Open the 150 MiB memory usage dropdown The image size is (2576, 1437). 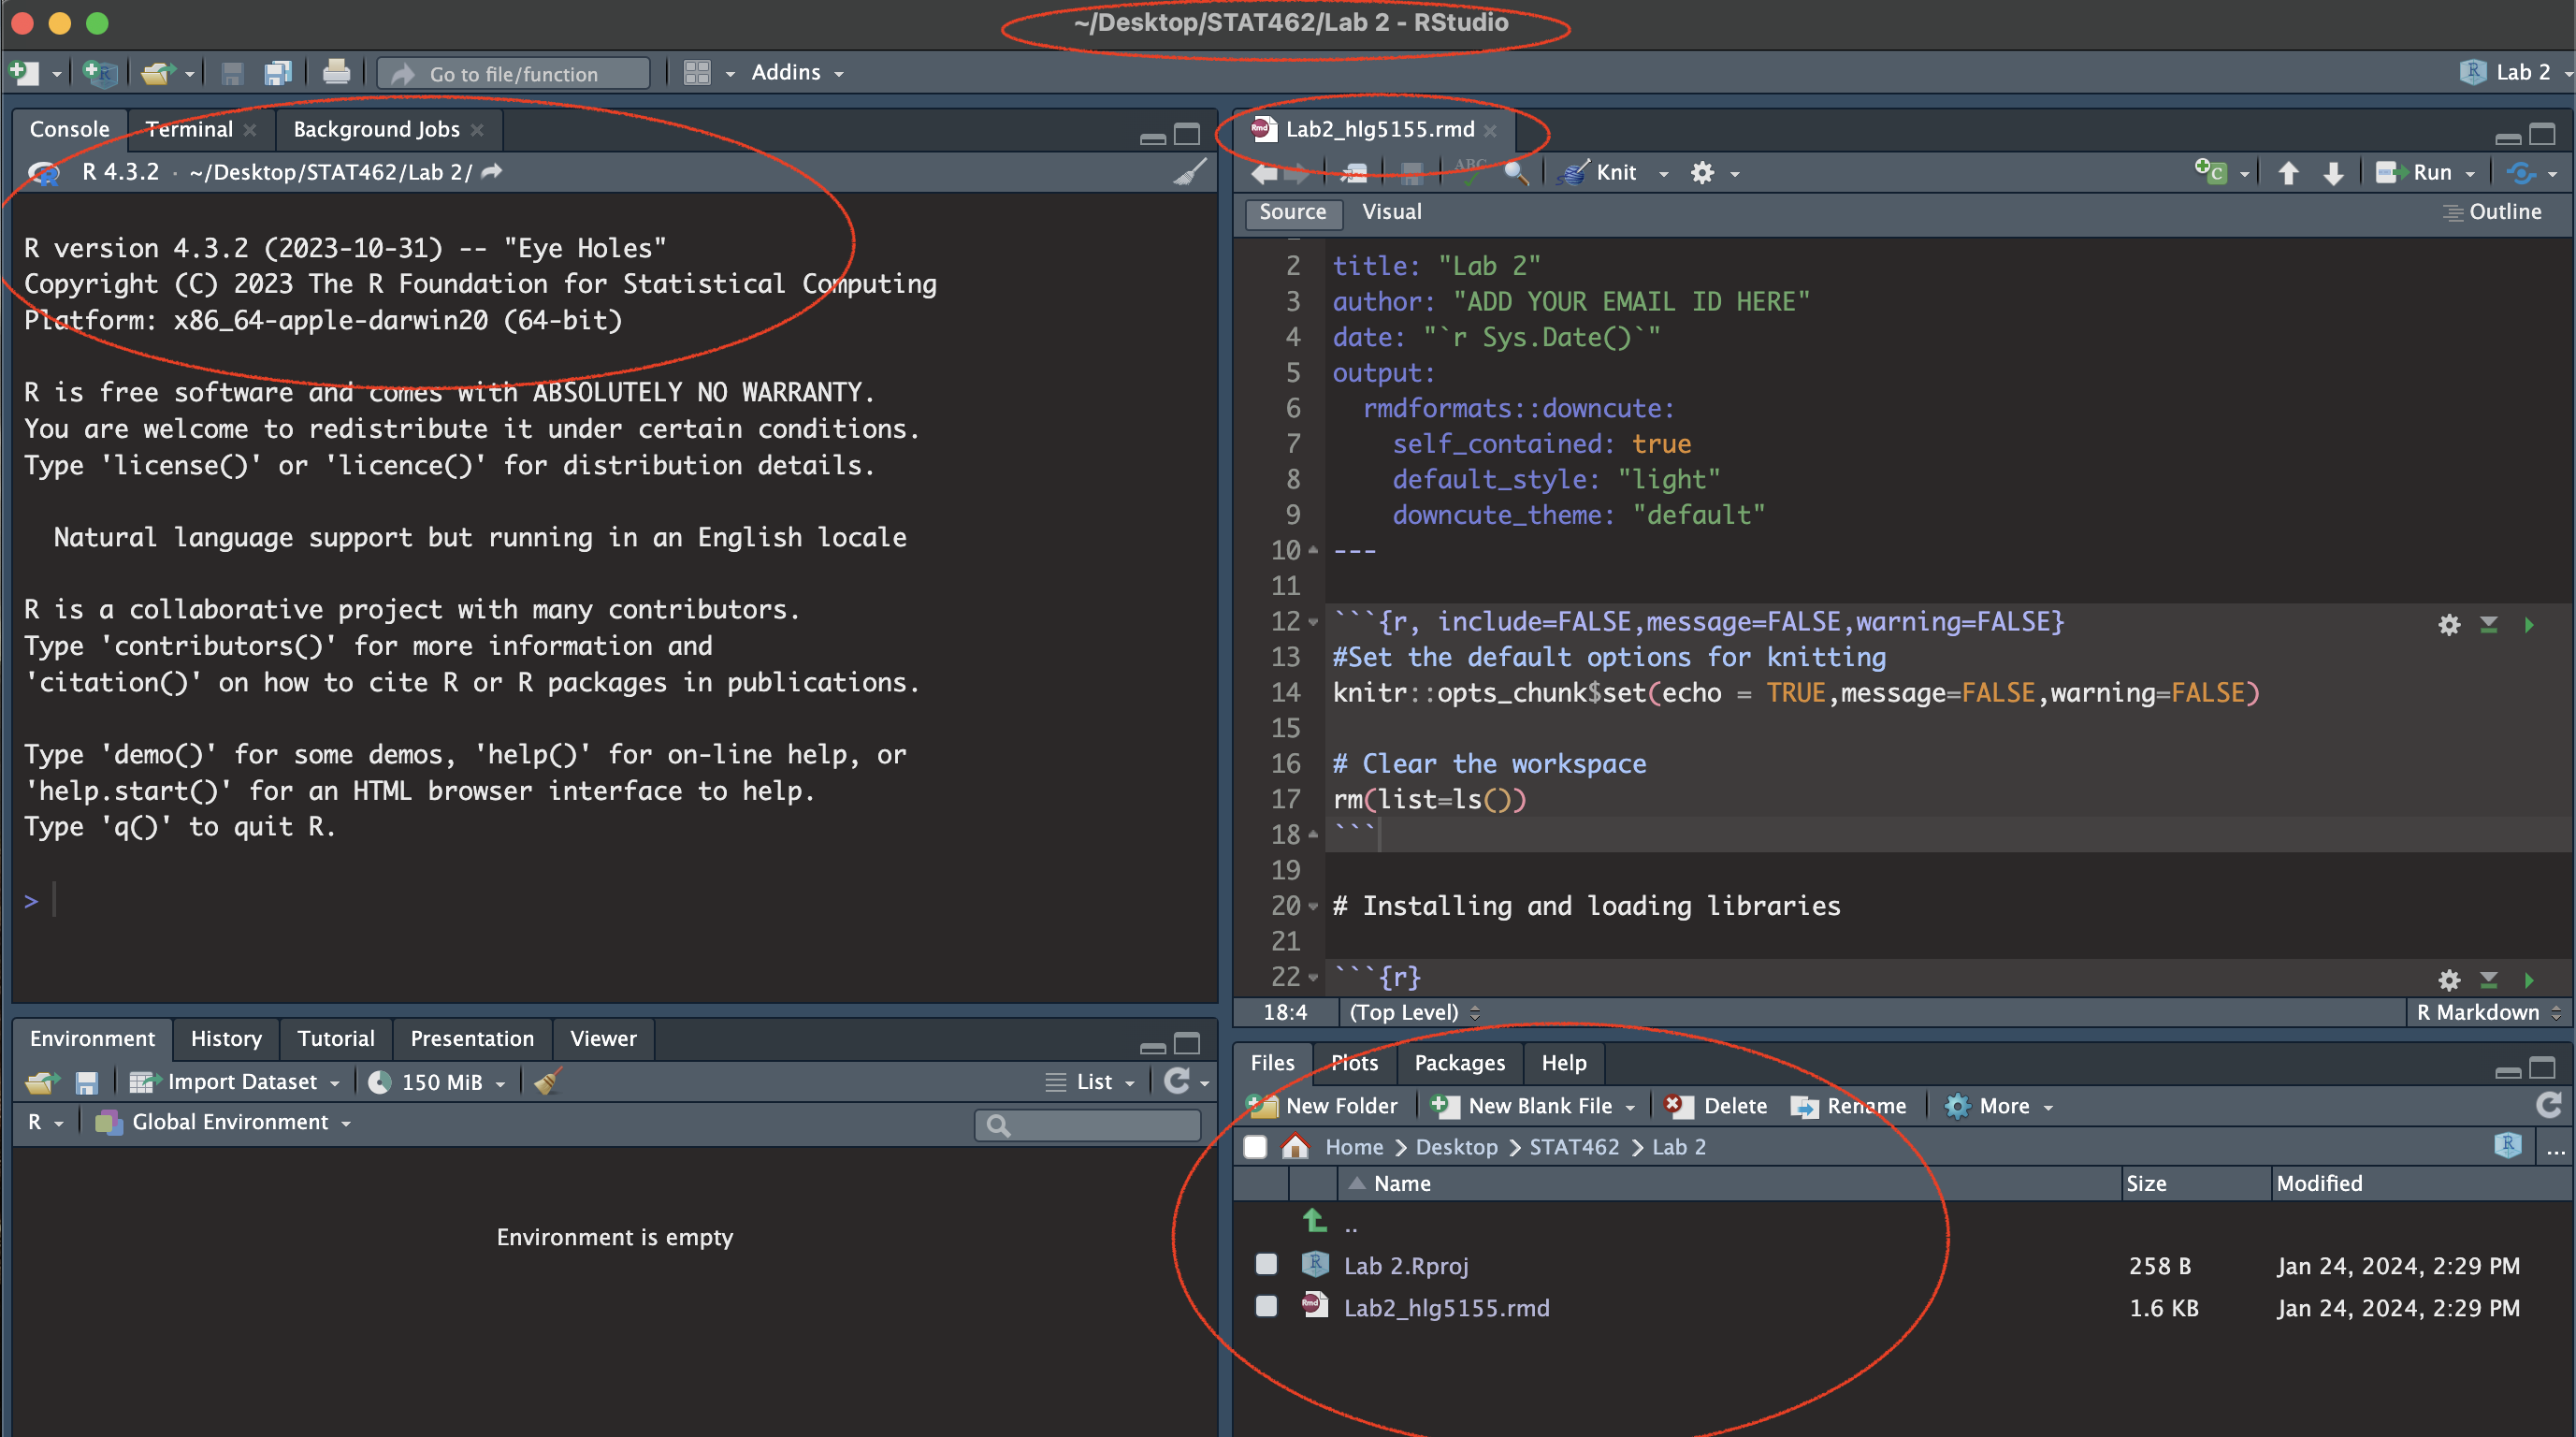point(436,1082)
